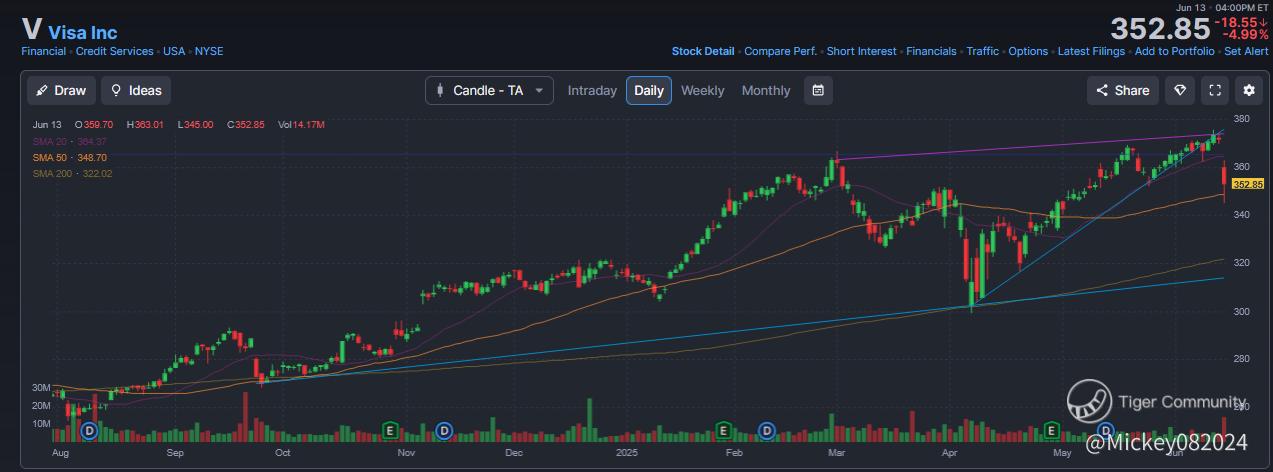Expand the Candle - TA chart type dropdown
Screen dimensions: 1273x472
click(489, 90)
